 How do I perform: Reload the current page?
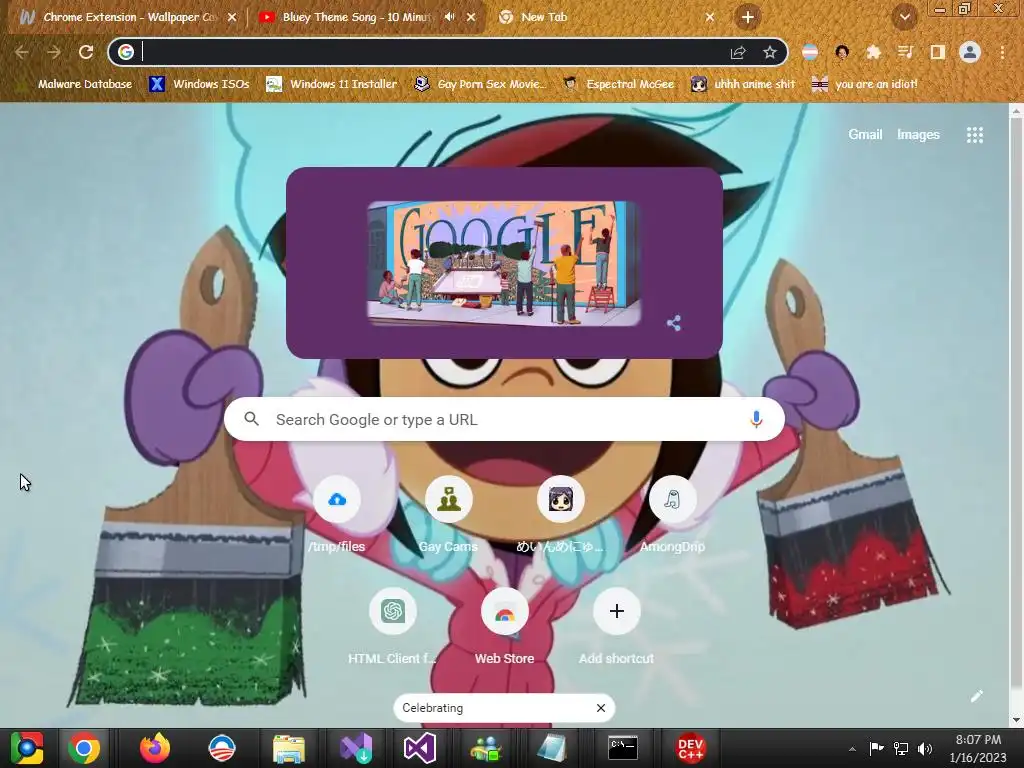(x=86, y=52)
